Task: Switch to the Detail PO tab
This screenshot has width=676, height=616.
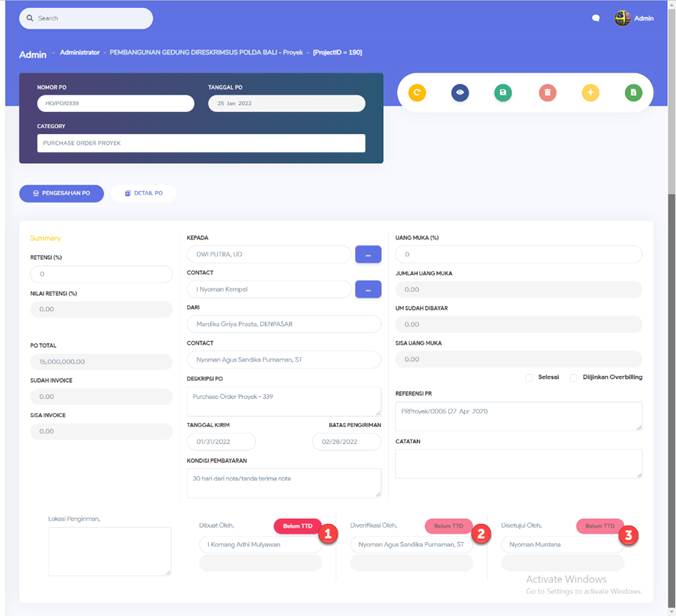Action: click(x=143, y=193)
